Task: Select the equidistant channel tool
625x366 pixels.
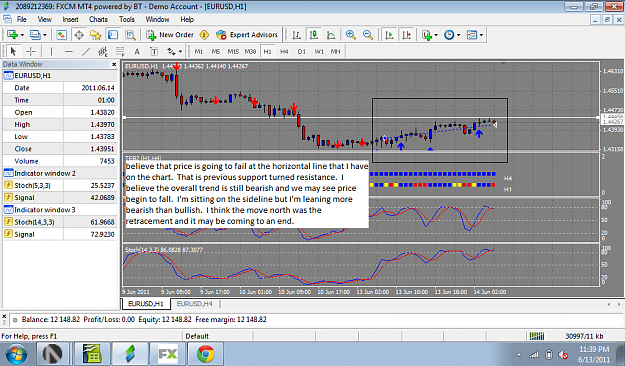Action: 103,51
